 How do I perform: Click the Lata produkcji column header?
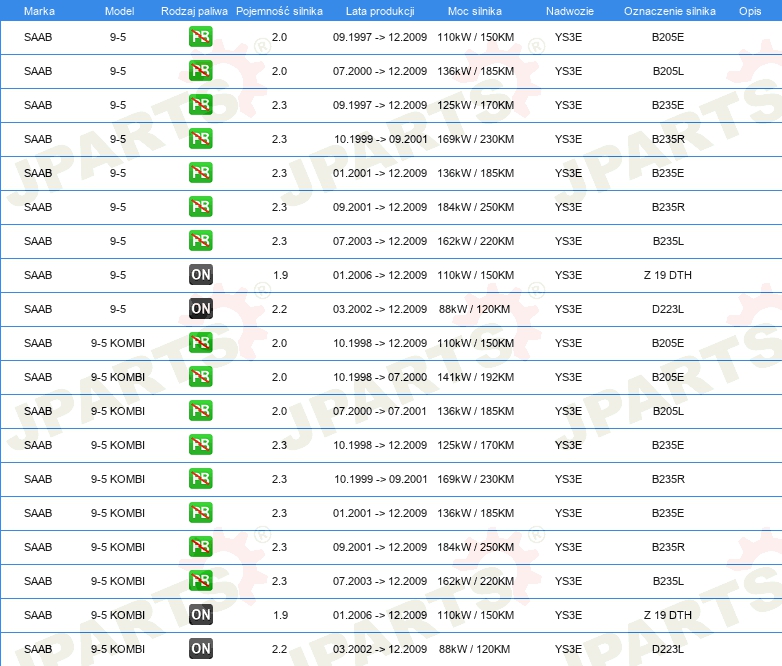pos(380,11)
